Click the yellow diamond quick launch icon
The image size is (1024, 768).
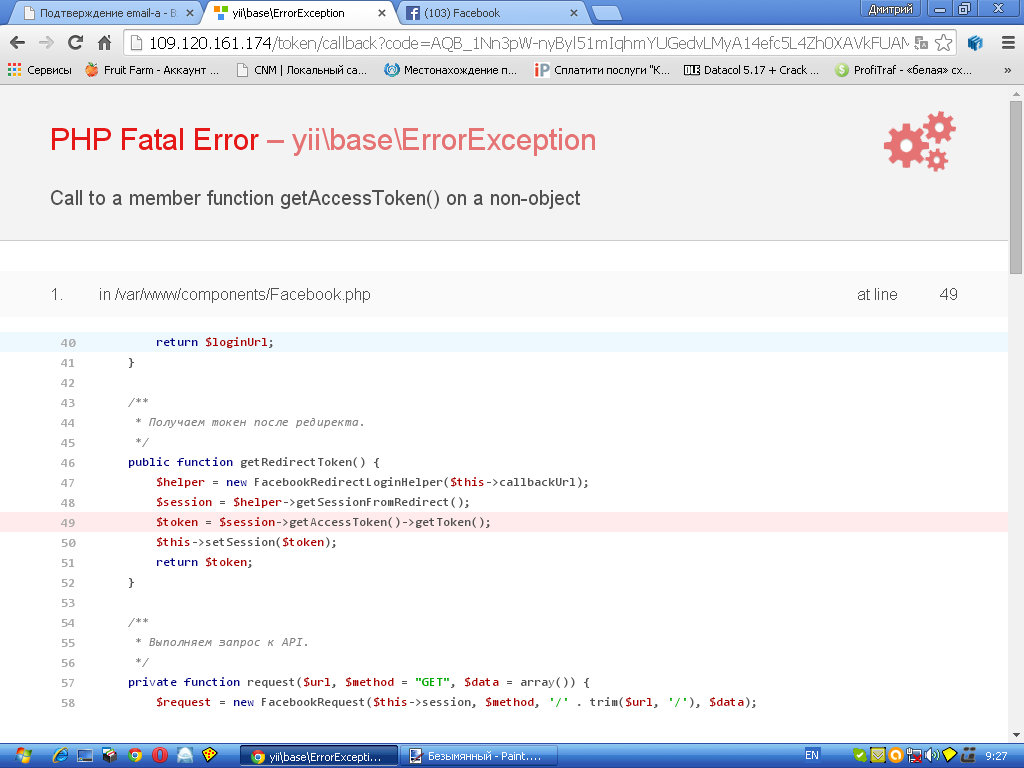[210, 756]
